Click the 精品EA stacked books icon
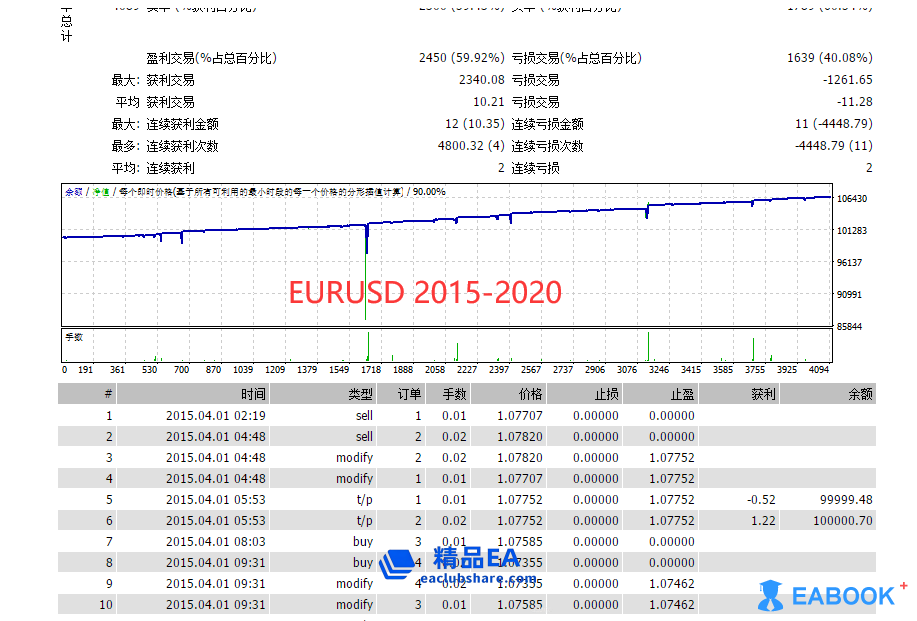The width and height of the screenshot is (917, 621). [x=394, y=566]
